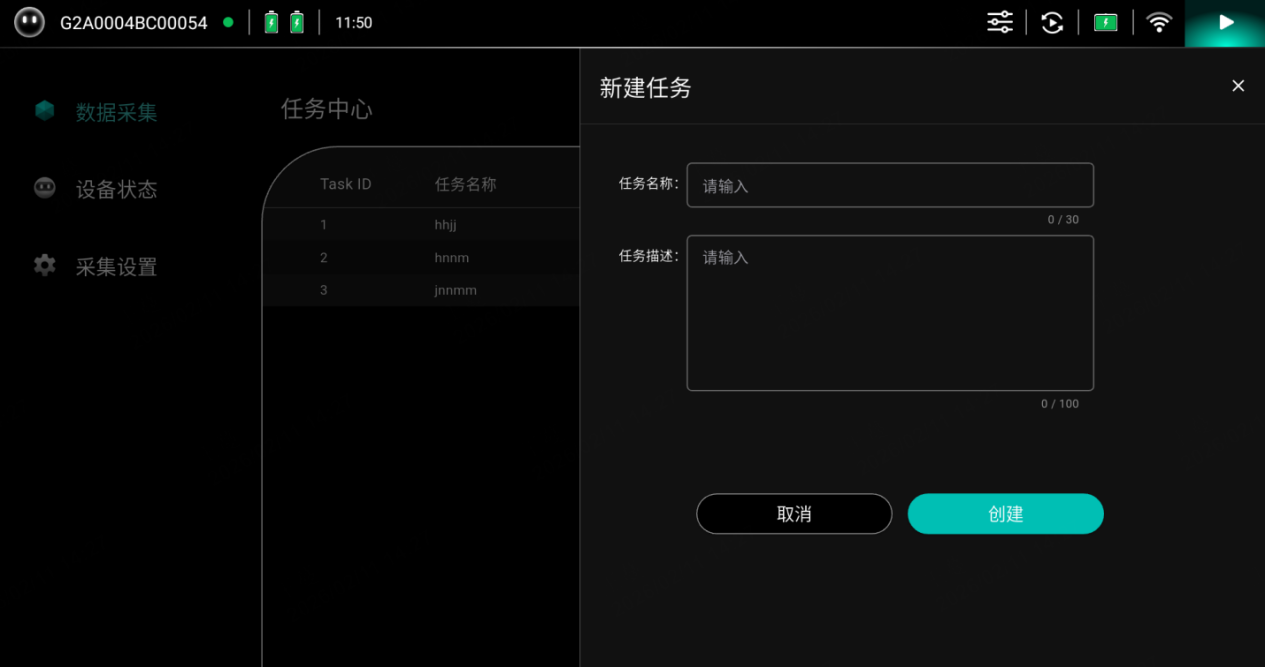Open 设备状态 in the sidebar
Screen dimensions: 1265x667
point(117,189)
